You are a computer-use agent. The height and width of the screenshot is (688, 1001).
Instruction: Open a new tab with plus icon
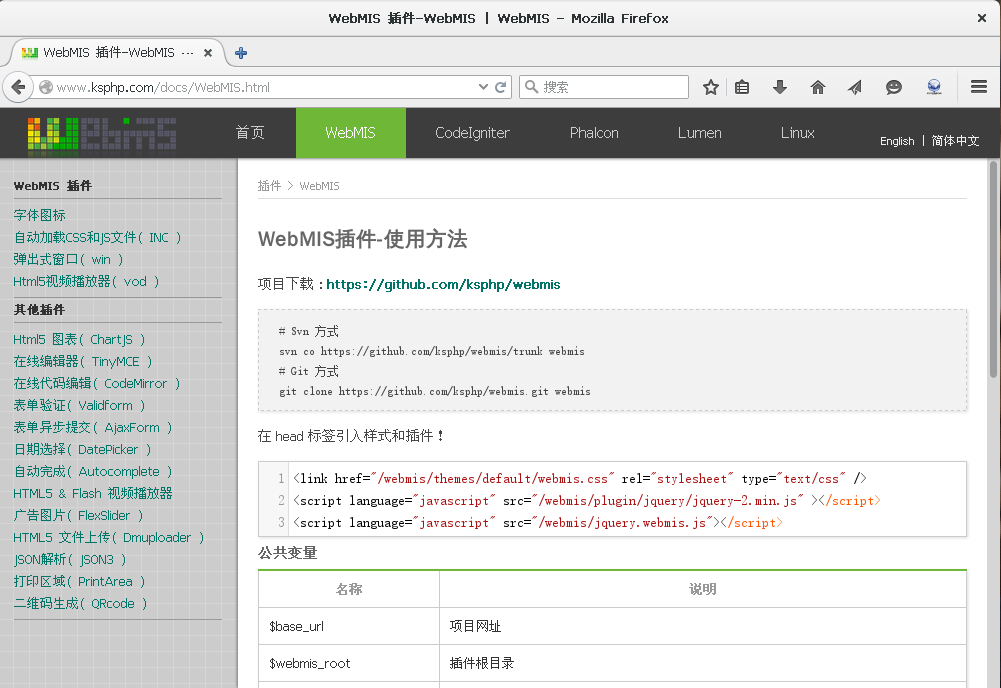tap(241, 53)
